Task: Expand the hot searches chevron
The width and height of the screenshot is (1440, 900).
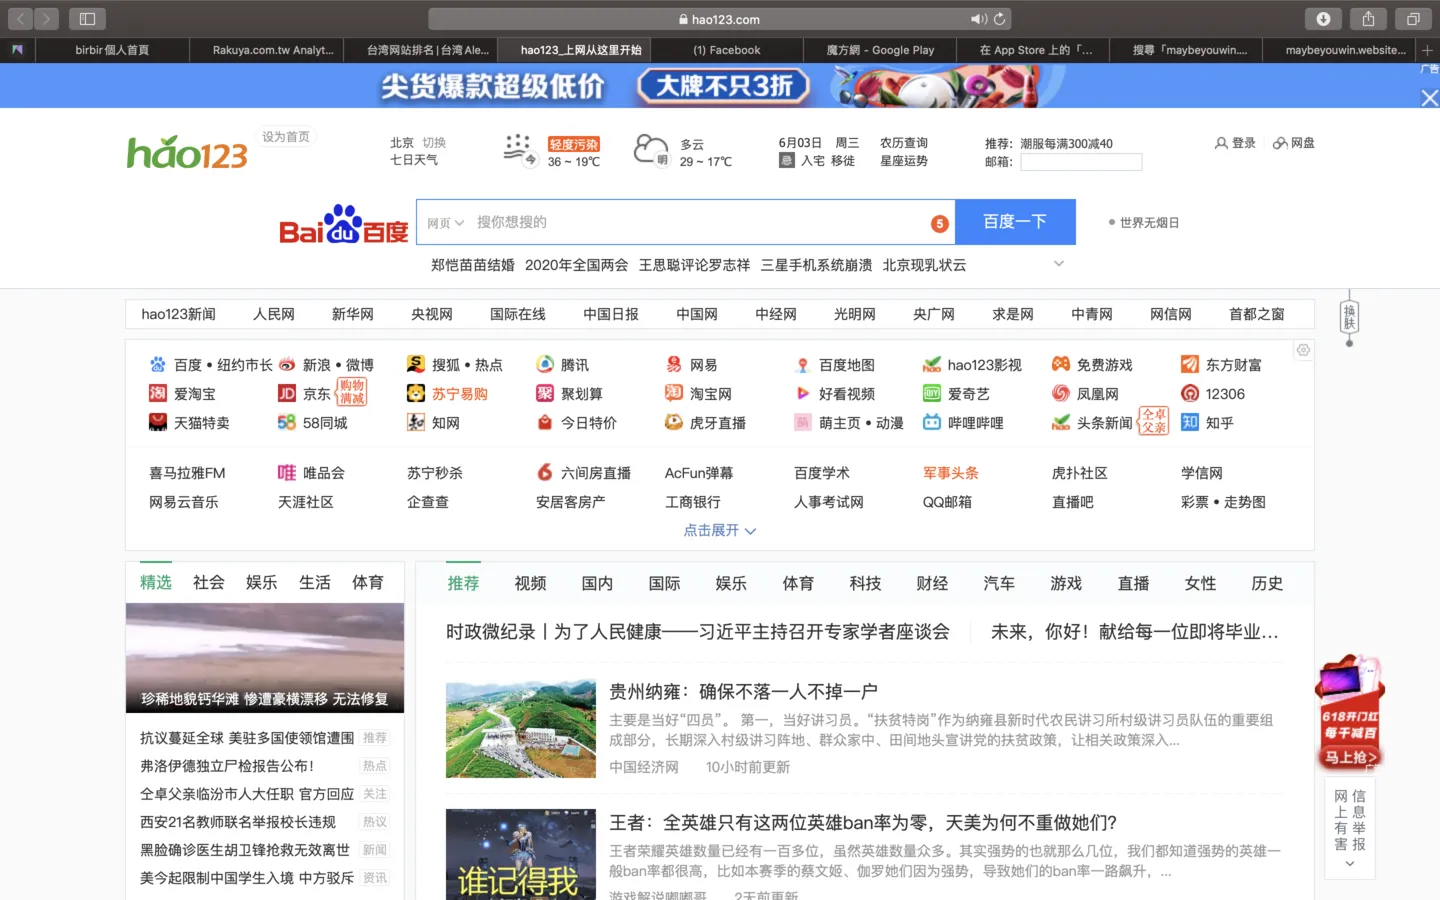Action: [x=1059, y=264]
